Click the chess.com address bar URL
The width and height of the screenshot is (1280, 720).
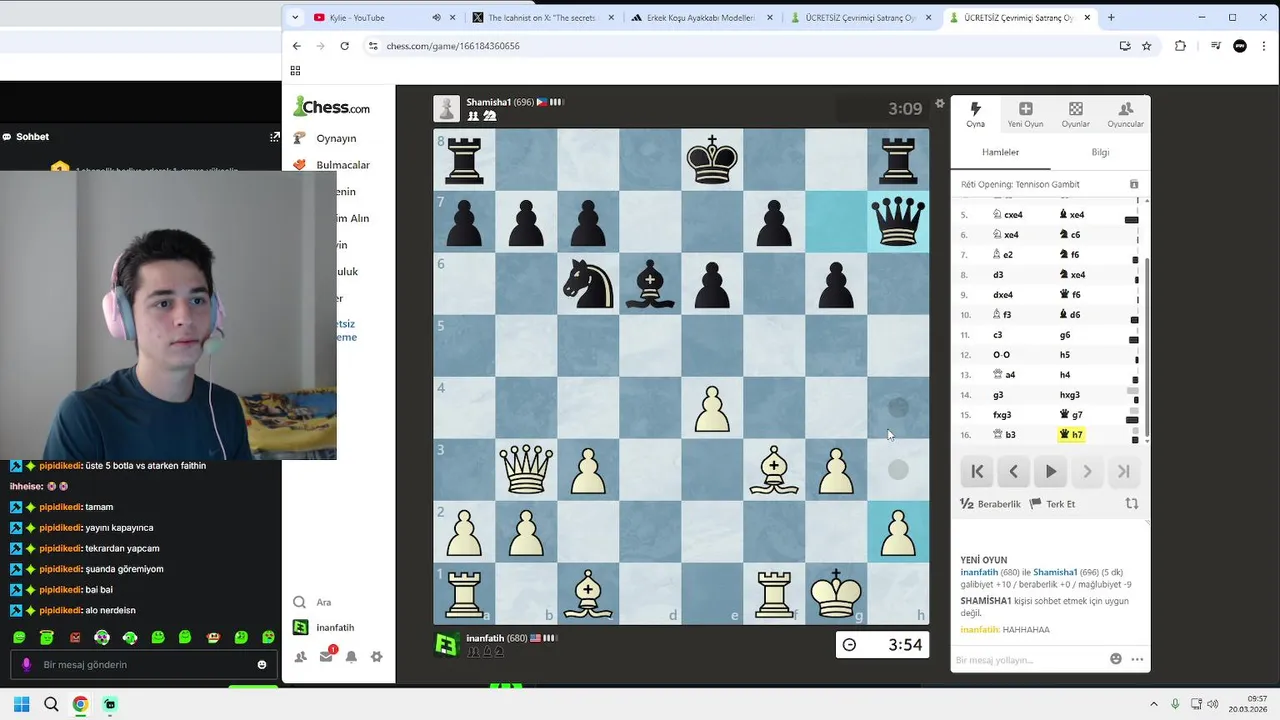(x=453, y=46)
